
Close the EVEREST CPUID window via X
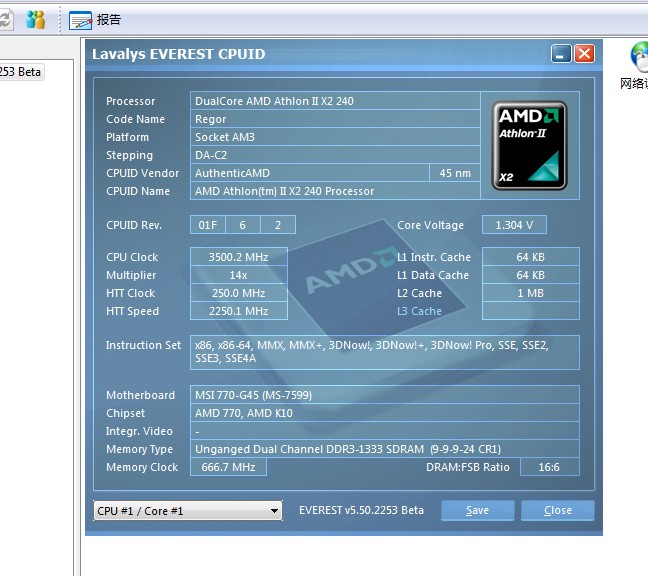584,54
